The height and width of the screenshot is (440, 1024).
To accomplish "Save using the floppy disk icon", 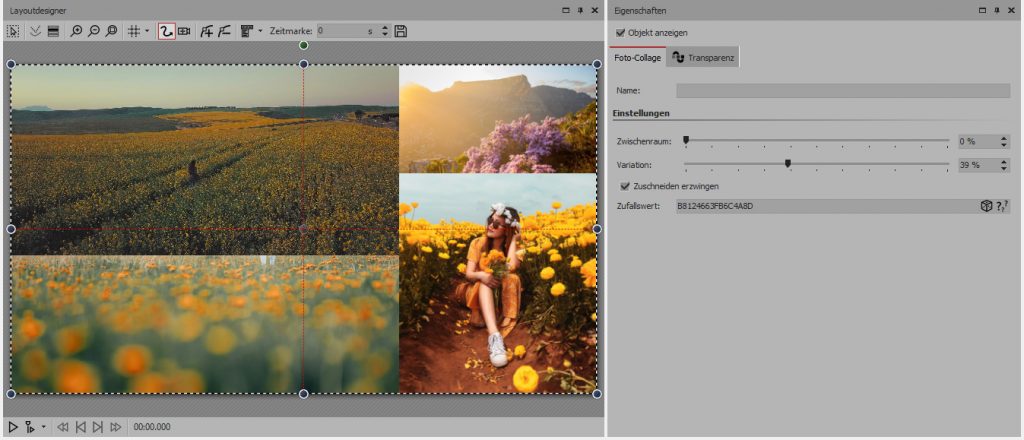I will [x=401, y=32].
